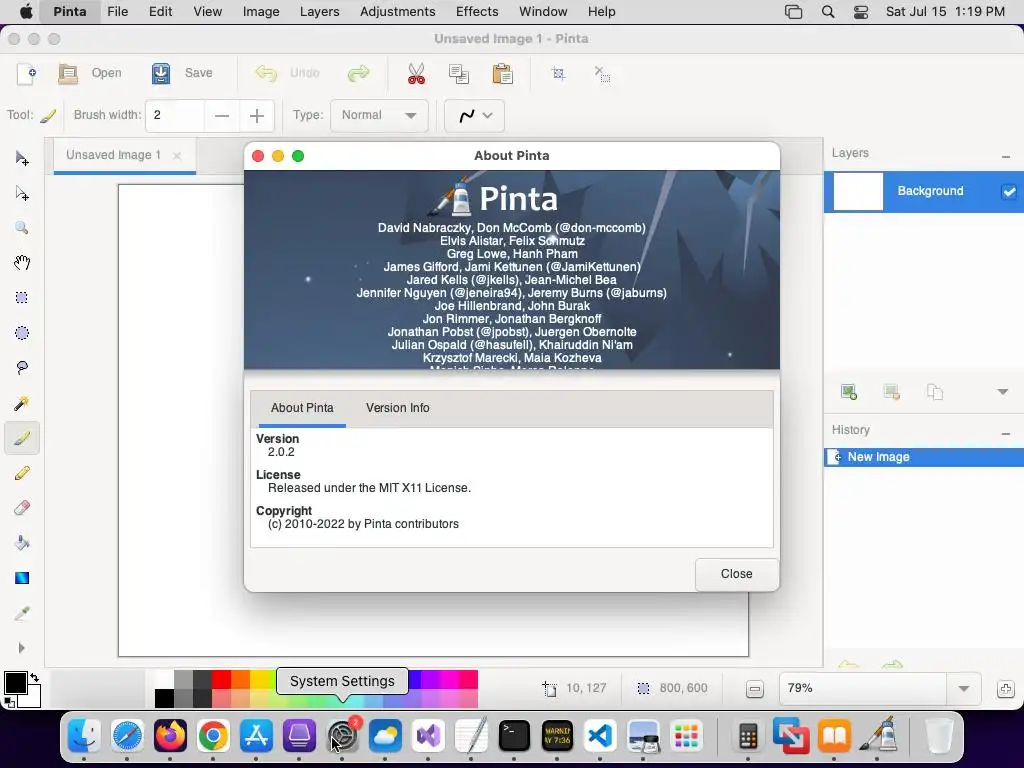The width and height of the screenshot is (1024, 768).
Task: Select the Pan hand tool
Action: click(22, 263)
